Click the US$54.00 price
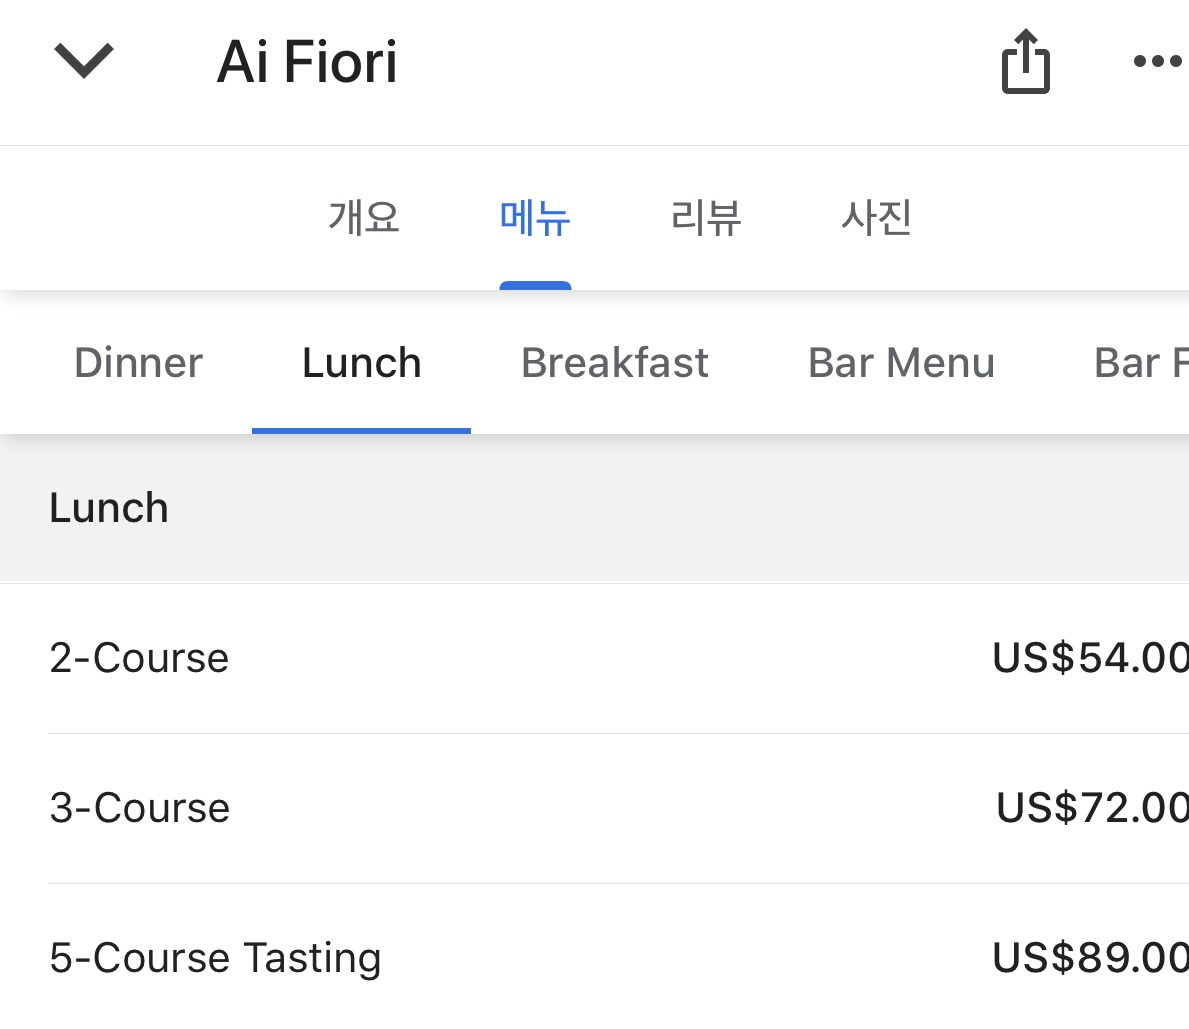The width and height of the screenshot is (1189, 1029). [x=1089, y=658]
